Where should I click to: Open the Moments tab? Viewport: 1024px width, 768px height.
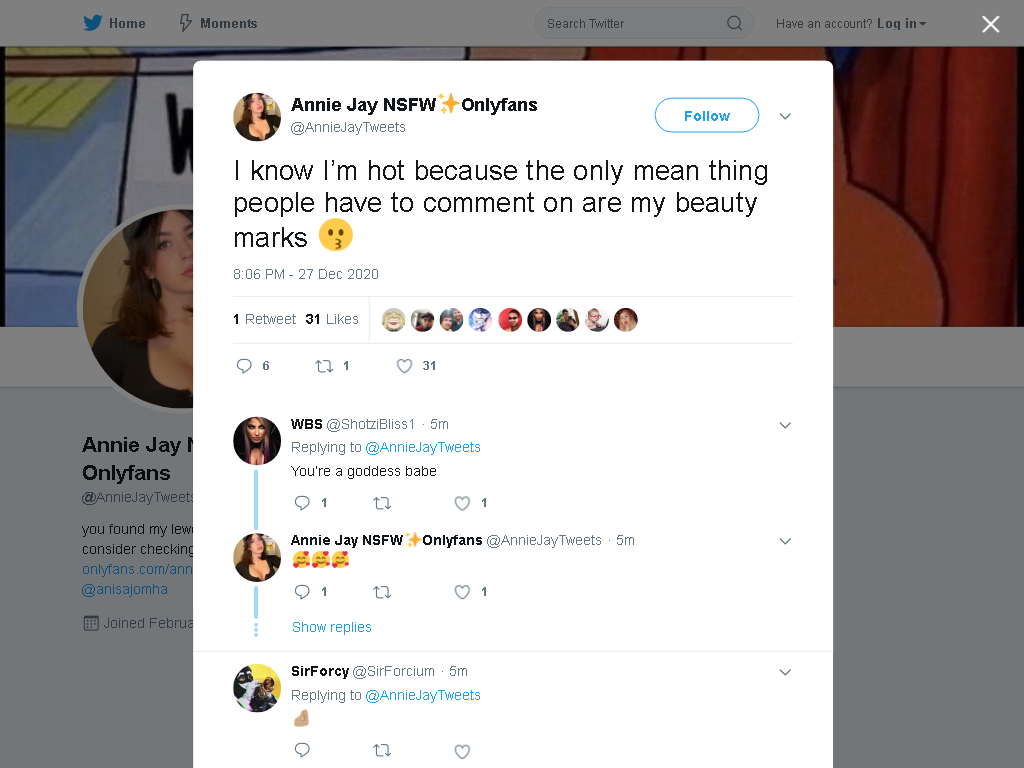[x=219, y=24]
